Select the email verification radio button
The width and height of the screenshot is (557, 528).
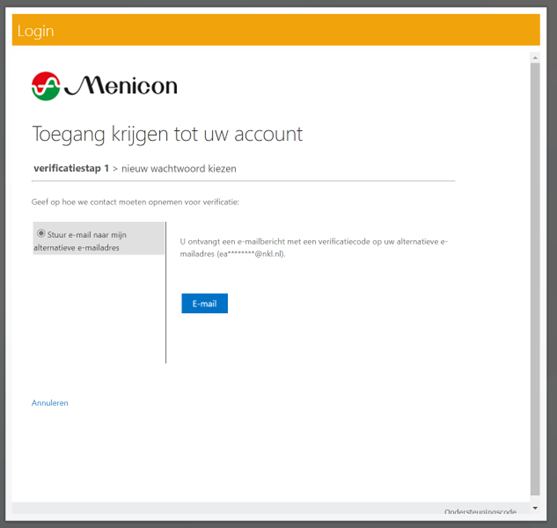point(41,233)
